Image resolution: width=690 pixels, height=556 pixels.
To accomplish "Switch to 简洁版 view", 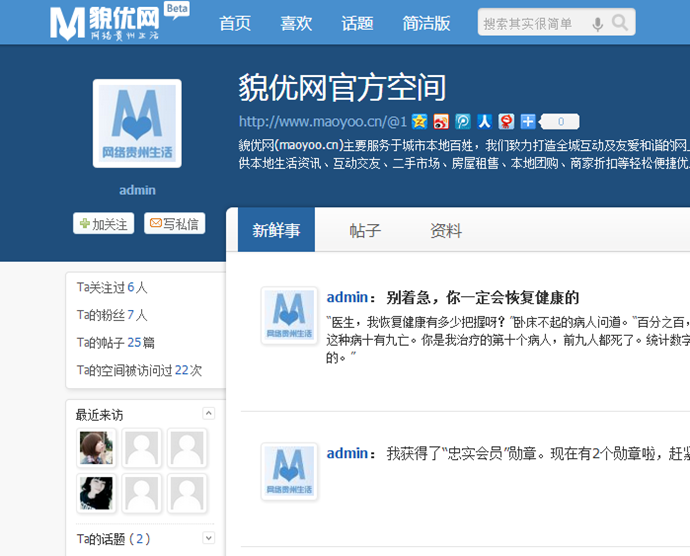I will [x=426, y=23].
